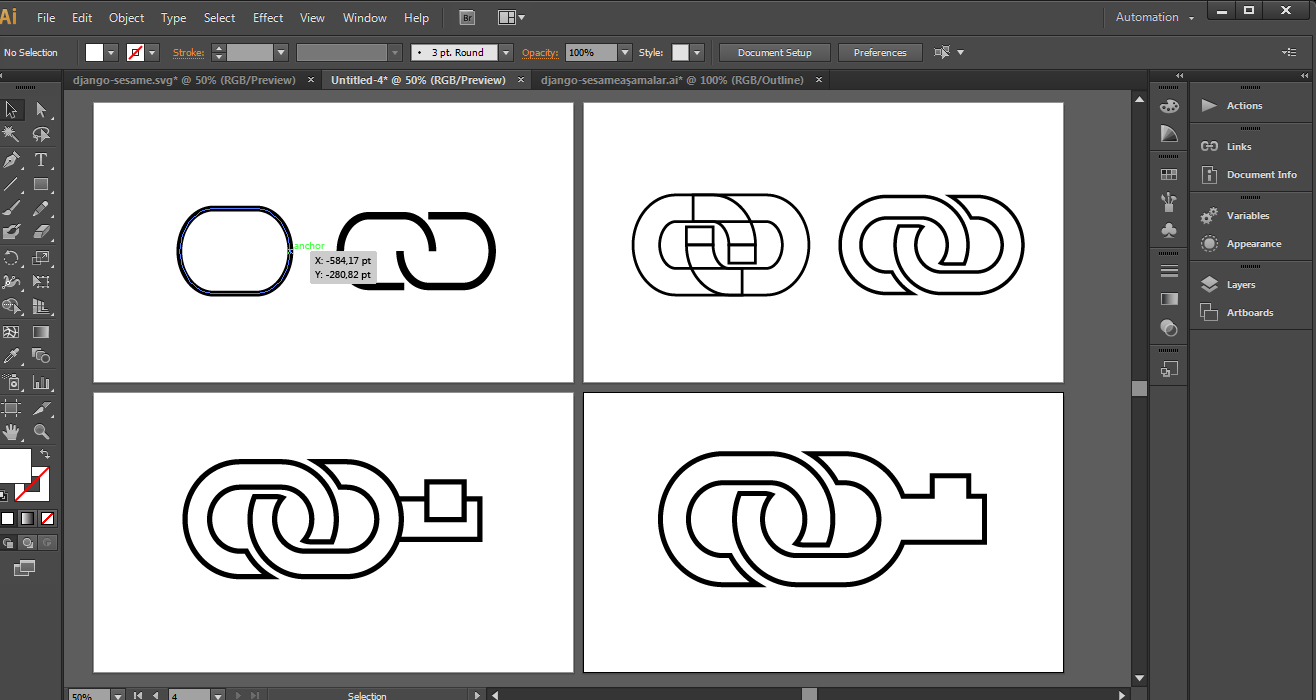Open the Color Guide panel icon
1316x700 pixels.
coord(1169,133)
